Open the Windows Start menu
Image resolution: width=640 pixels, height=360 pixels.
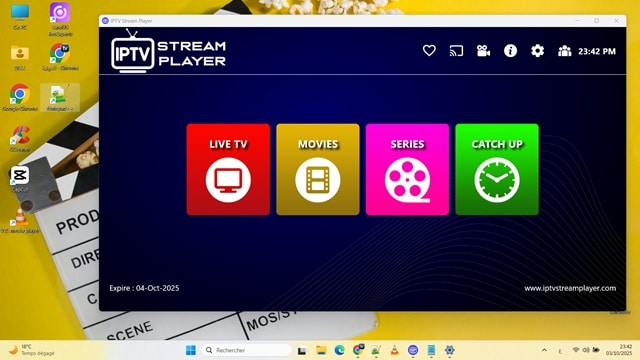click(191, 350)
